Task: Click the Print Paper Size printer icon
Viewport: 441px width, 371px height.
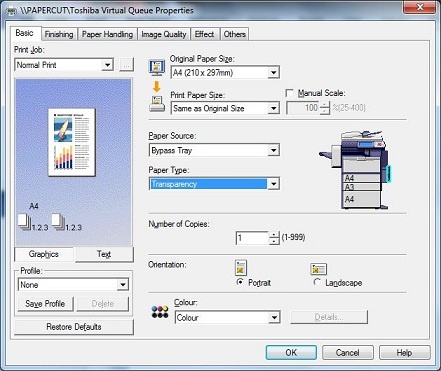Action: point(157,104)
